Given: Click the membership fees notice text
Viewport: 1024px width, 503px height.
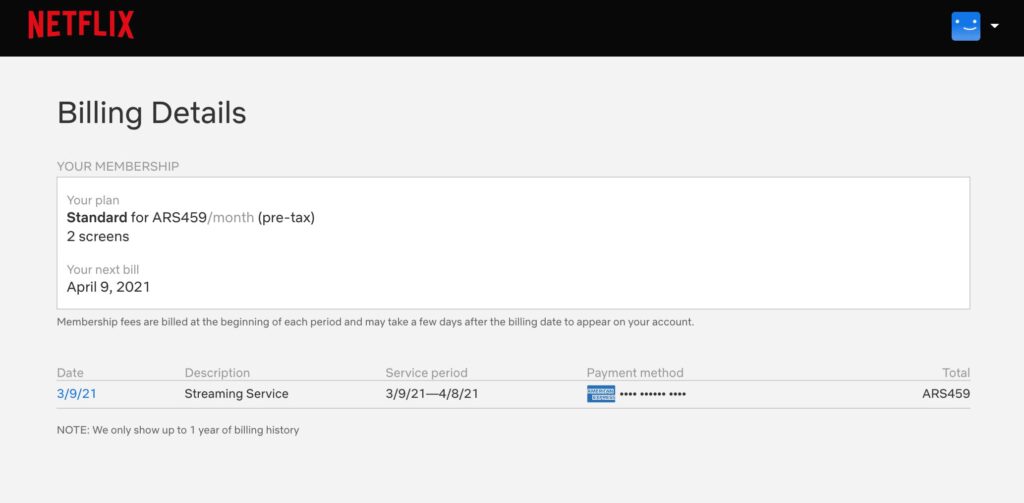Looking at the screenshot, I should pyautogui.click(x=376, y=322).
